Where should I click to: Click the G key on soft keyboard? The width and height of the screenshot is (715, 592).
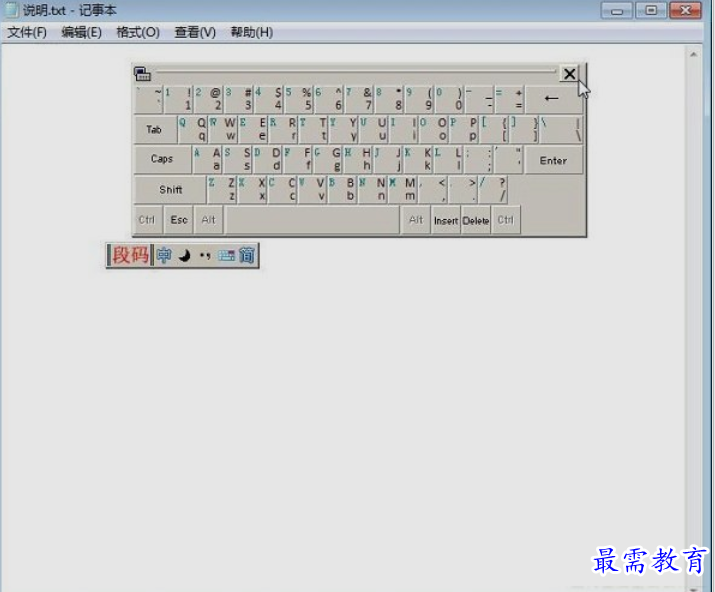coord(328,159)
